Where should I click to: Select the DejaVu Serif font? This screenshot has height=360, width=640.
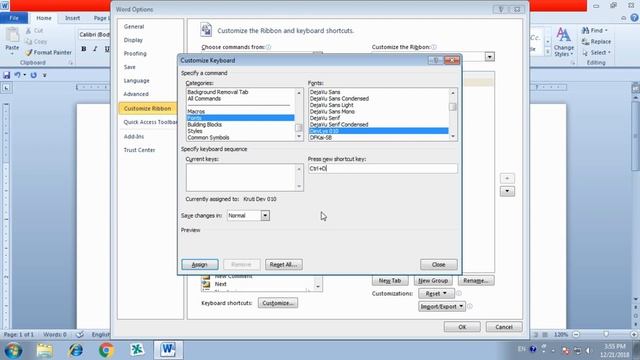click(325, 118)
